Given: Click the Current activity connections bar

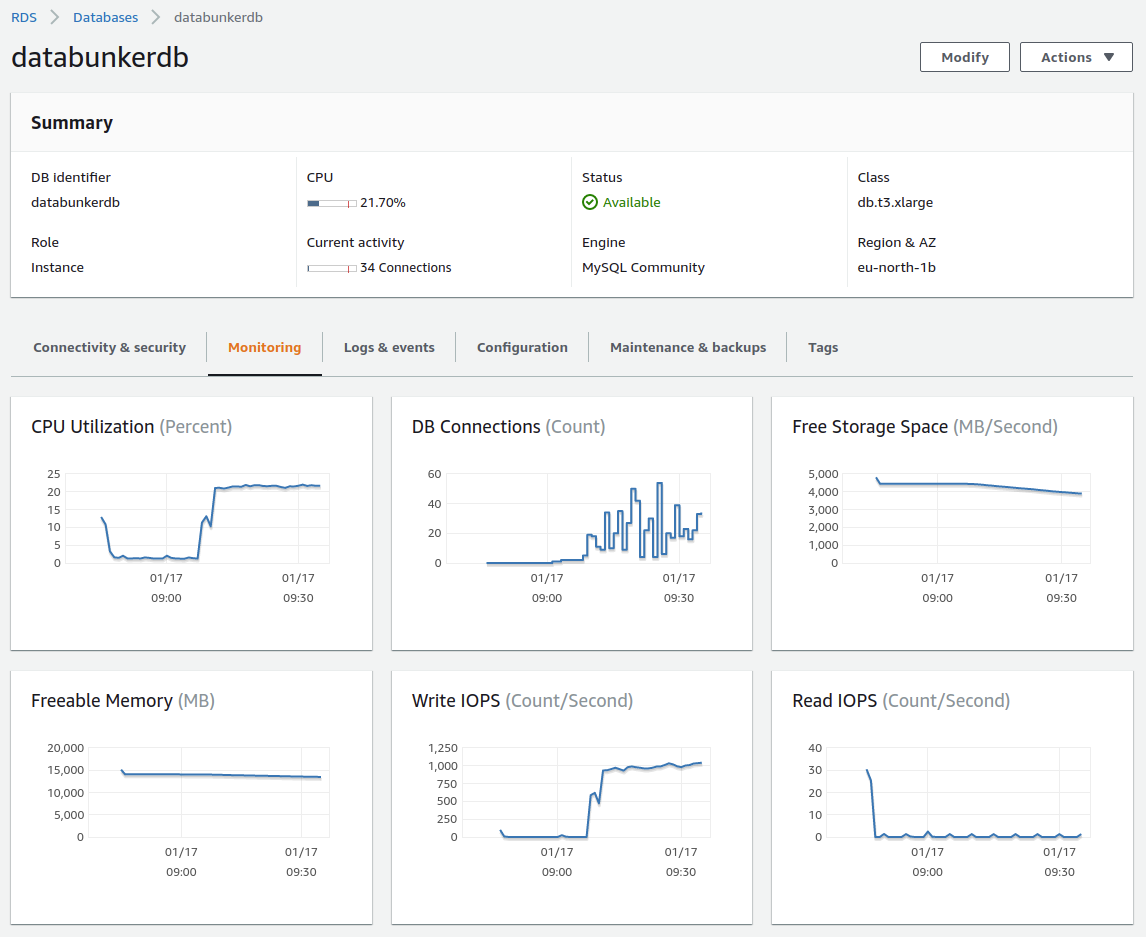Looking at the screenshot, I should click(x=329, y=267).
